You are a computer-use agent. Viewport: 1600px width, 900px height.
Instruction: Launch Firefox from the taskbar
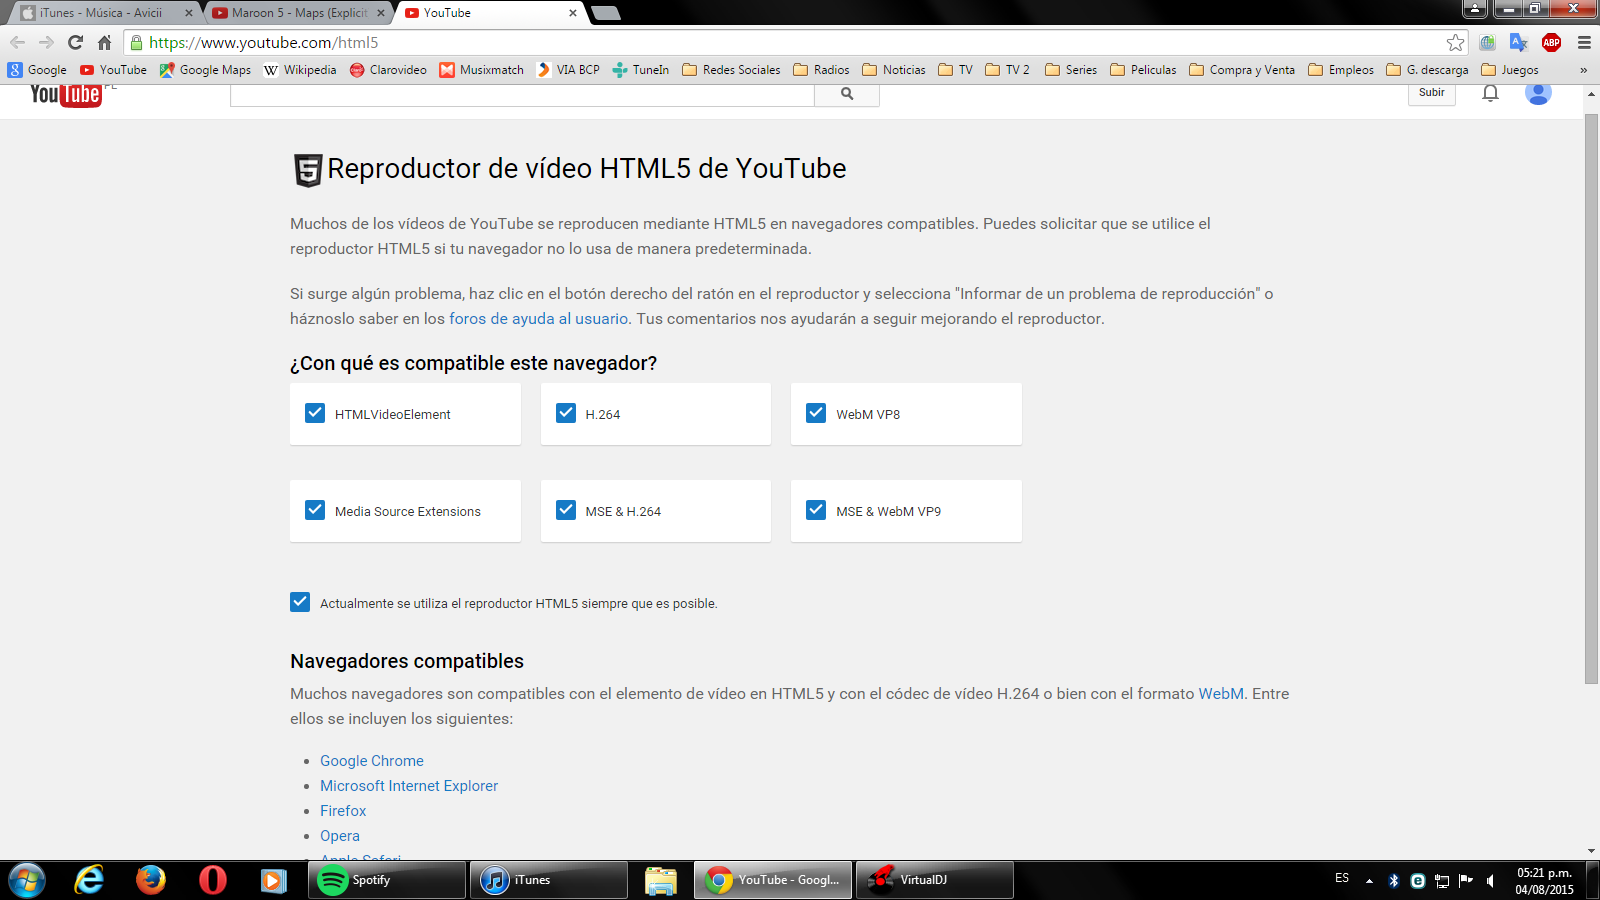pos(151,880)
